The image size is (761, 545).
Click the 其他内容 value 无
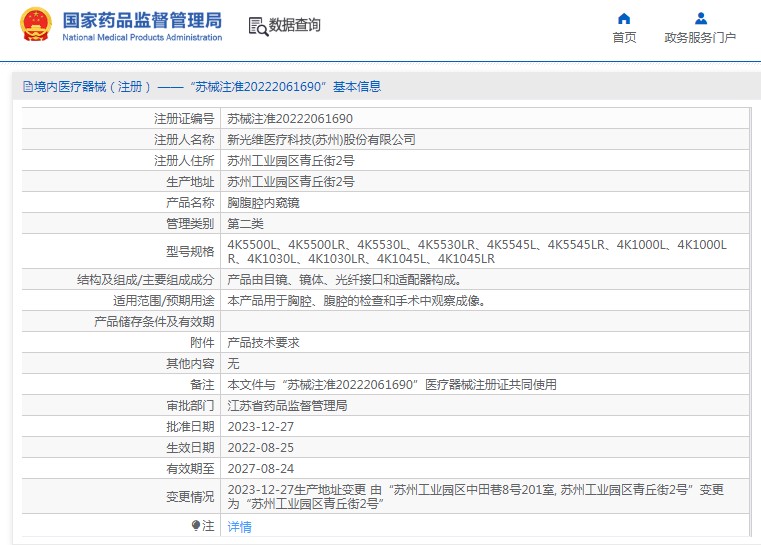[x=233, y=364]
